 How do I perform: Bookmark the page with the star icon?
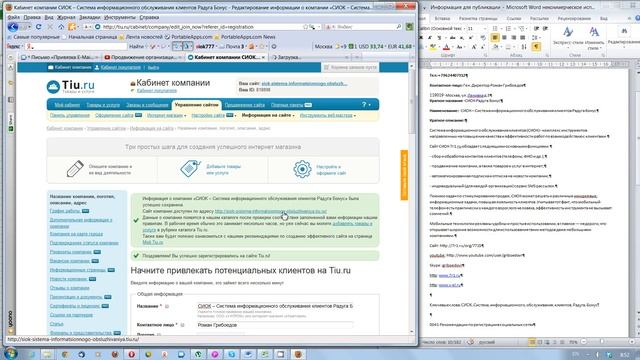305,27
